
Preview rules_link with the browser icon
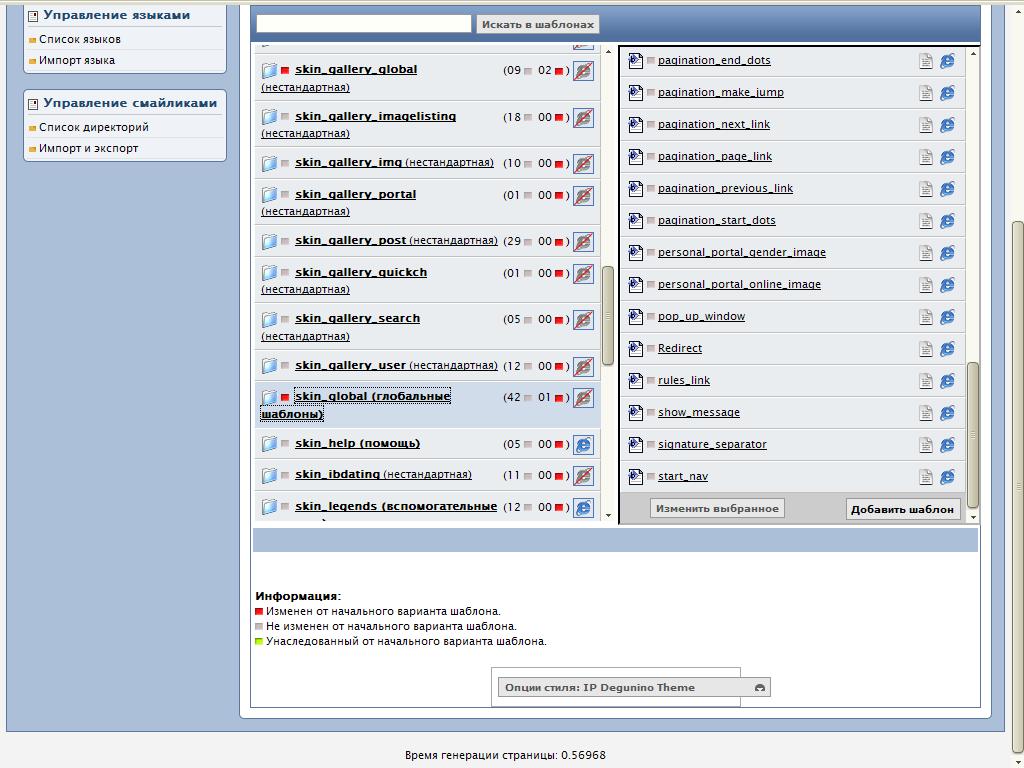[x=948, y=381]
